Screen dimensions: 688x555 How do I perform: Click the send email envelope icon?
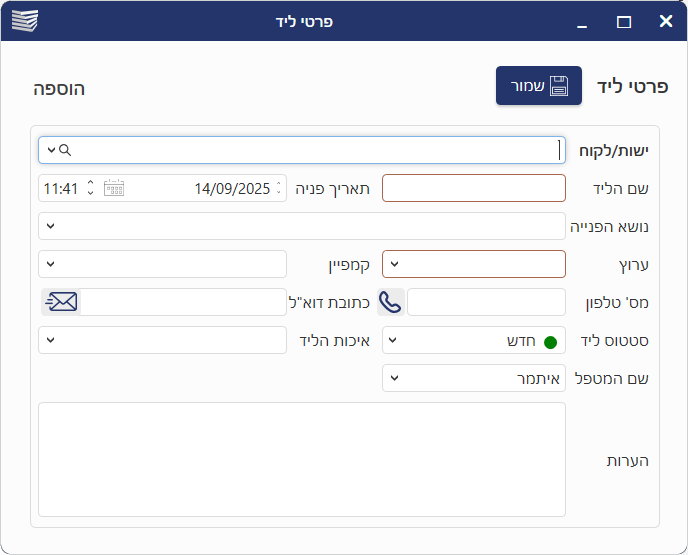[x=61, y=302]
